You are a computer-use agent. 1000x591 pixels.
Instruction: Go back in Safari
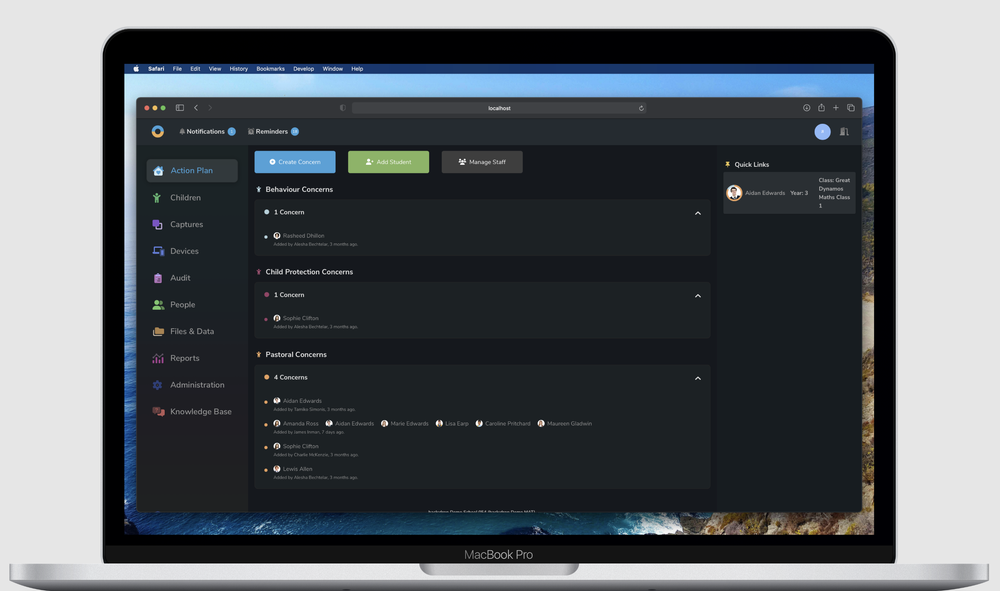pyautogui.click(x=196, y=108)
